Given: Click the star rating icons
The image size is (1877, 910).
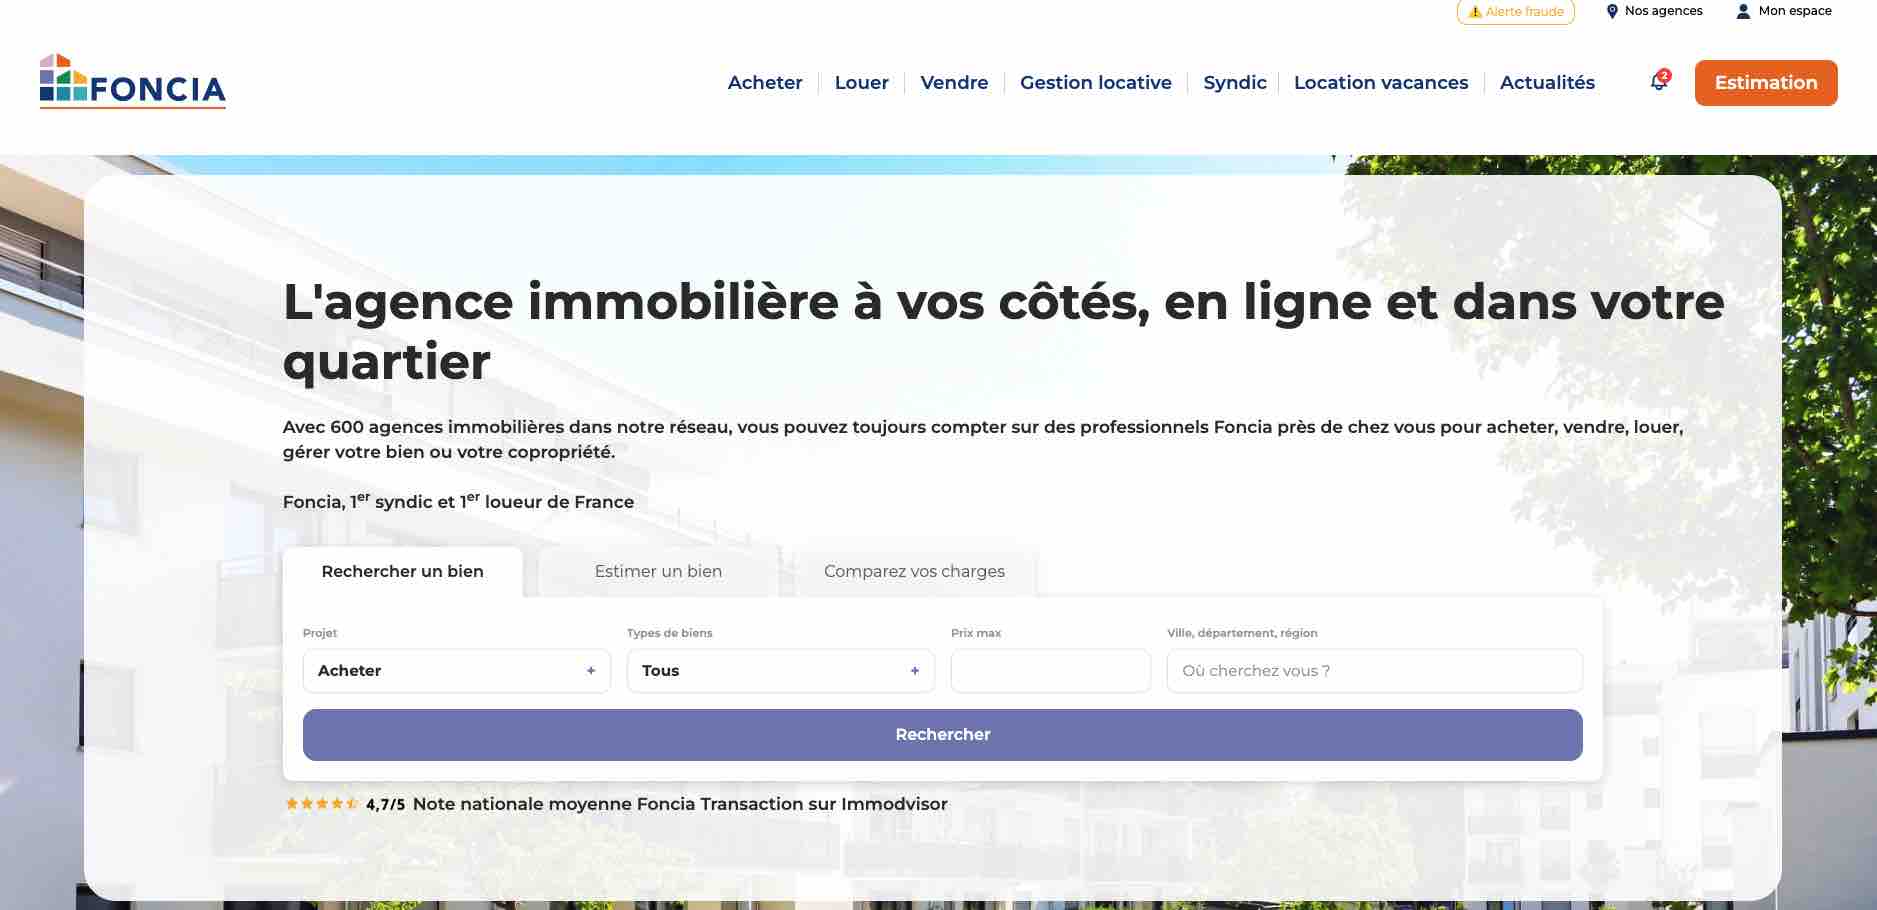Looking at the screenshot, I should 321,803.
